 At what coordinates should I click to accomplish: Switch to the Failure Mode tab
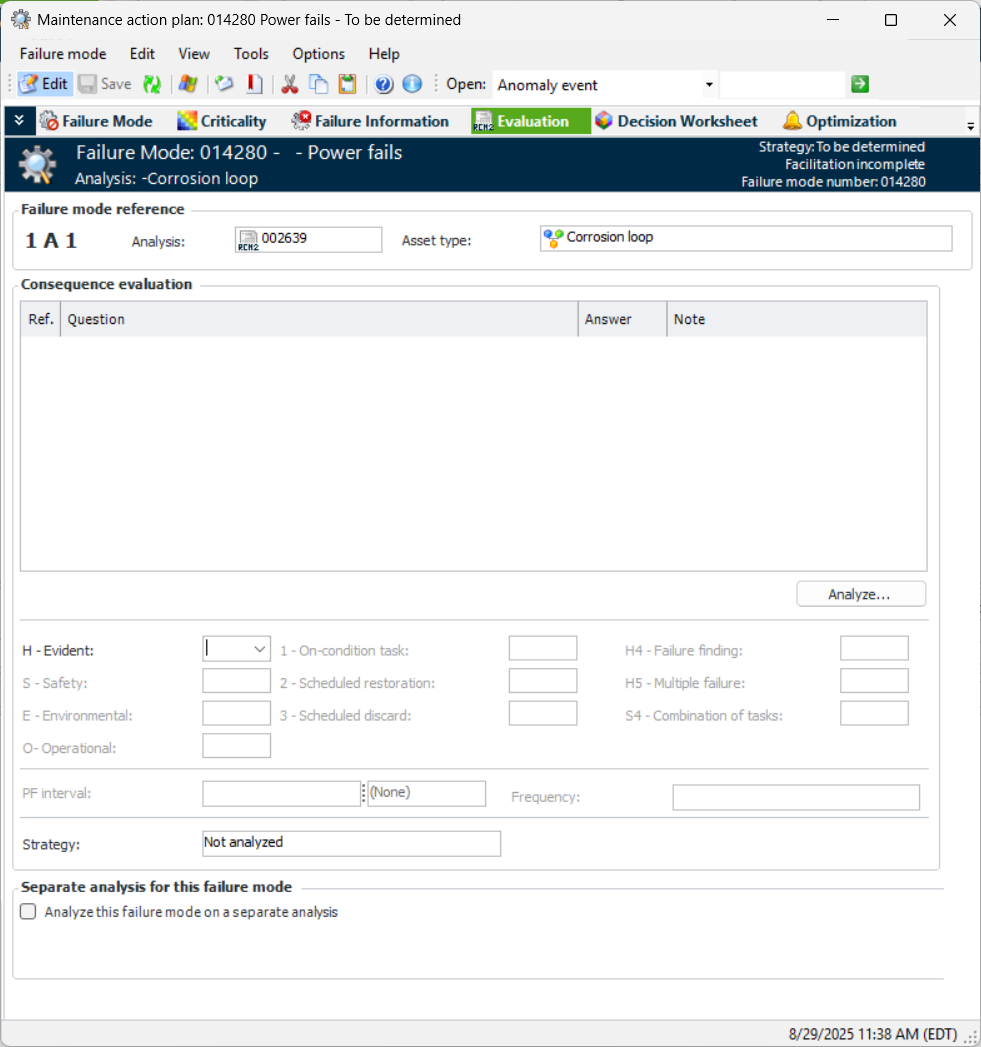coord(96,121)
